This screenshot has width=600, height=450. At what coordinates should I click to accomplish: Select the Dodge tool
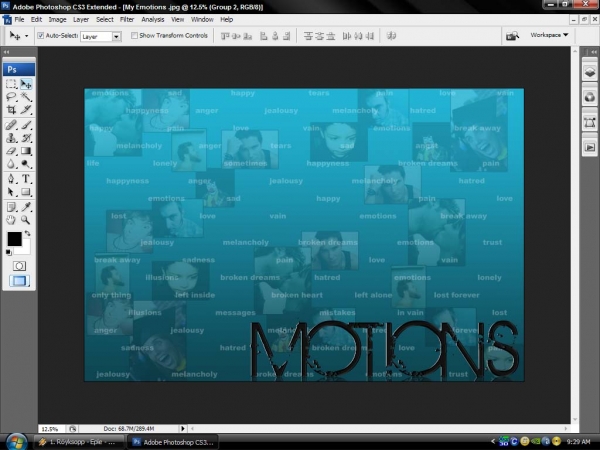click(x=26, y=164)
